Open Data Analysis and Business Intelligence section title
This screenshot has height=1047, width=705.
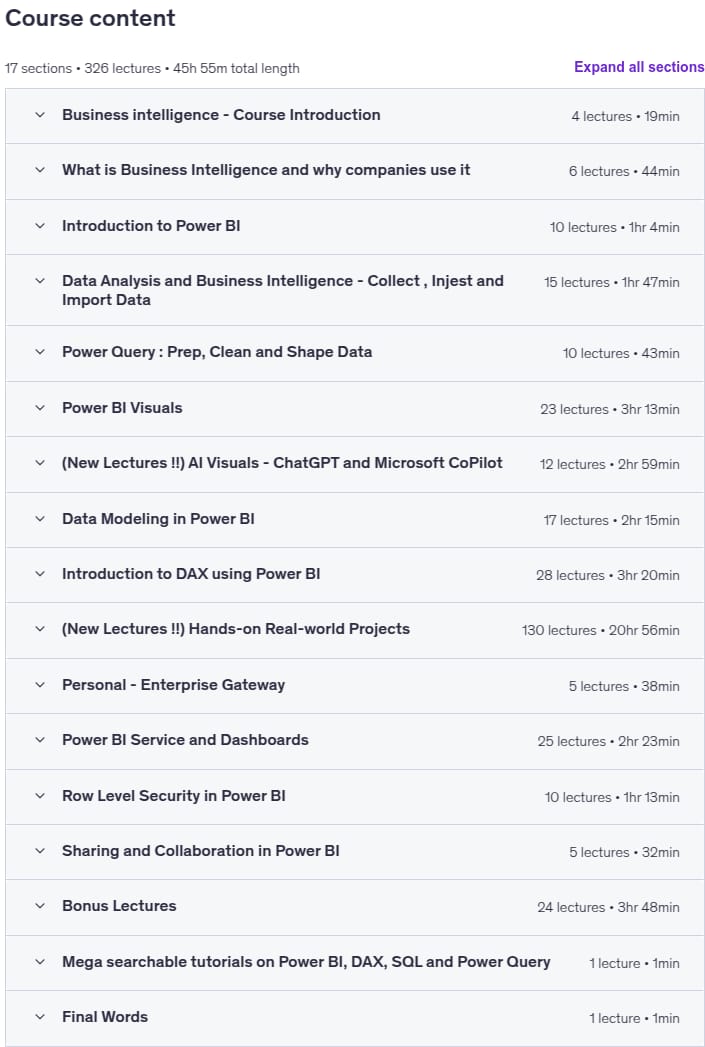pos(282,290)
